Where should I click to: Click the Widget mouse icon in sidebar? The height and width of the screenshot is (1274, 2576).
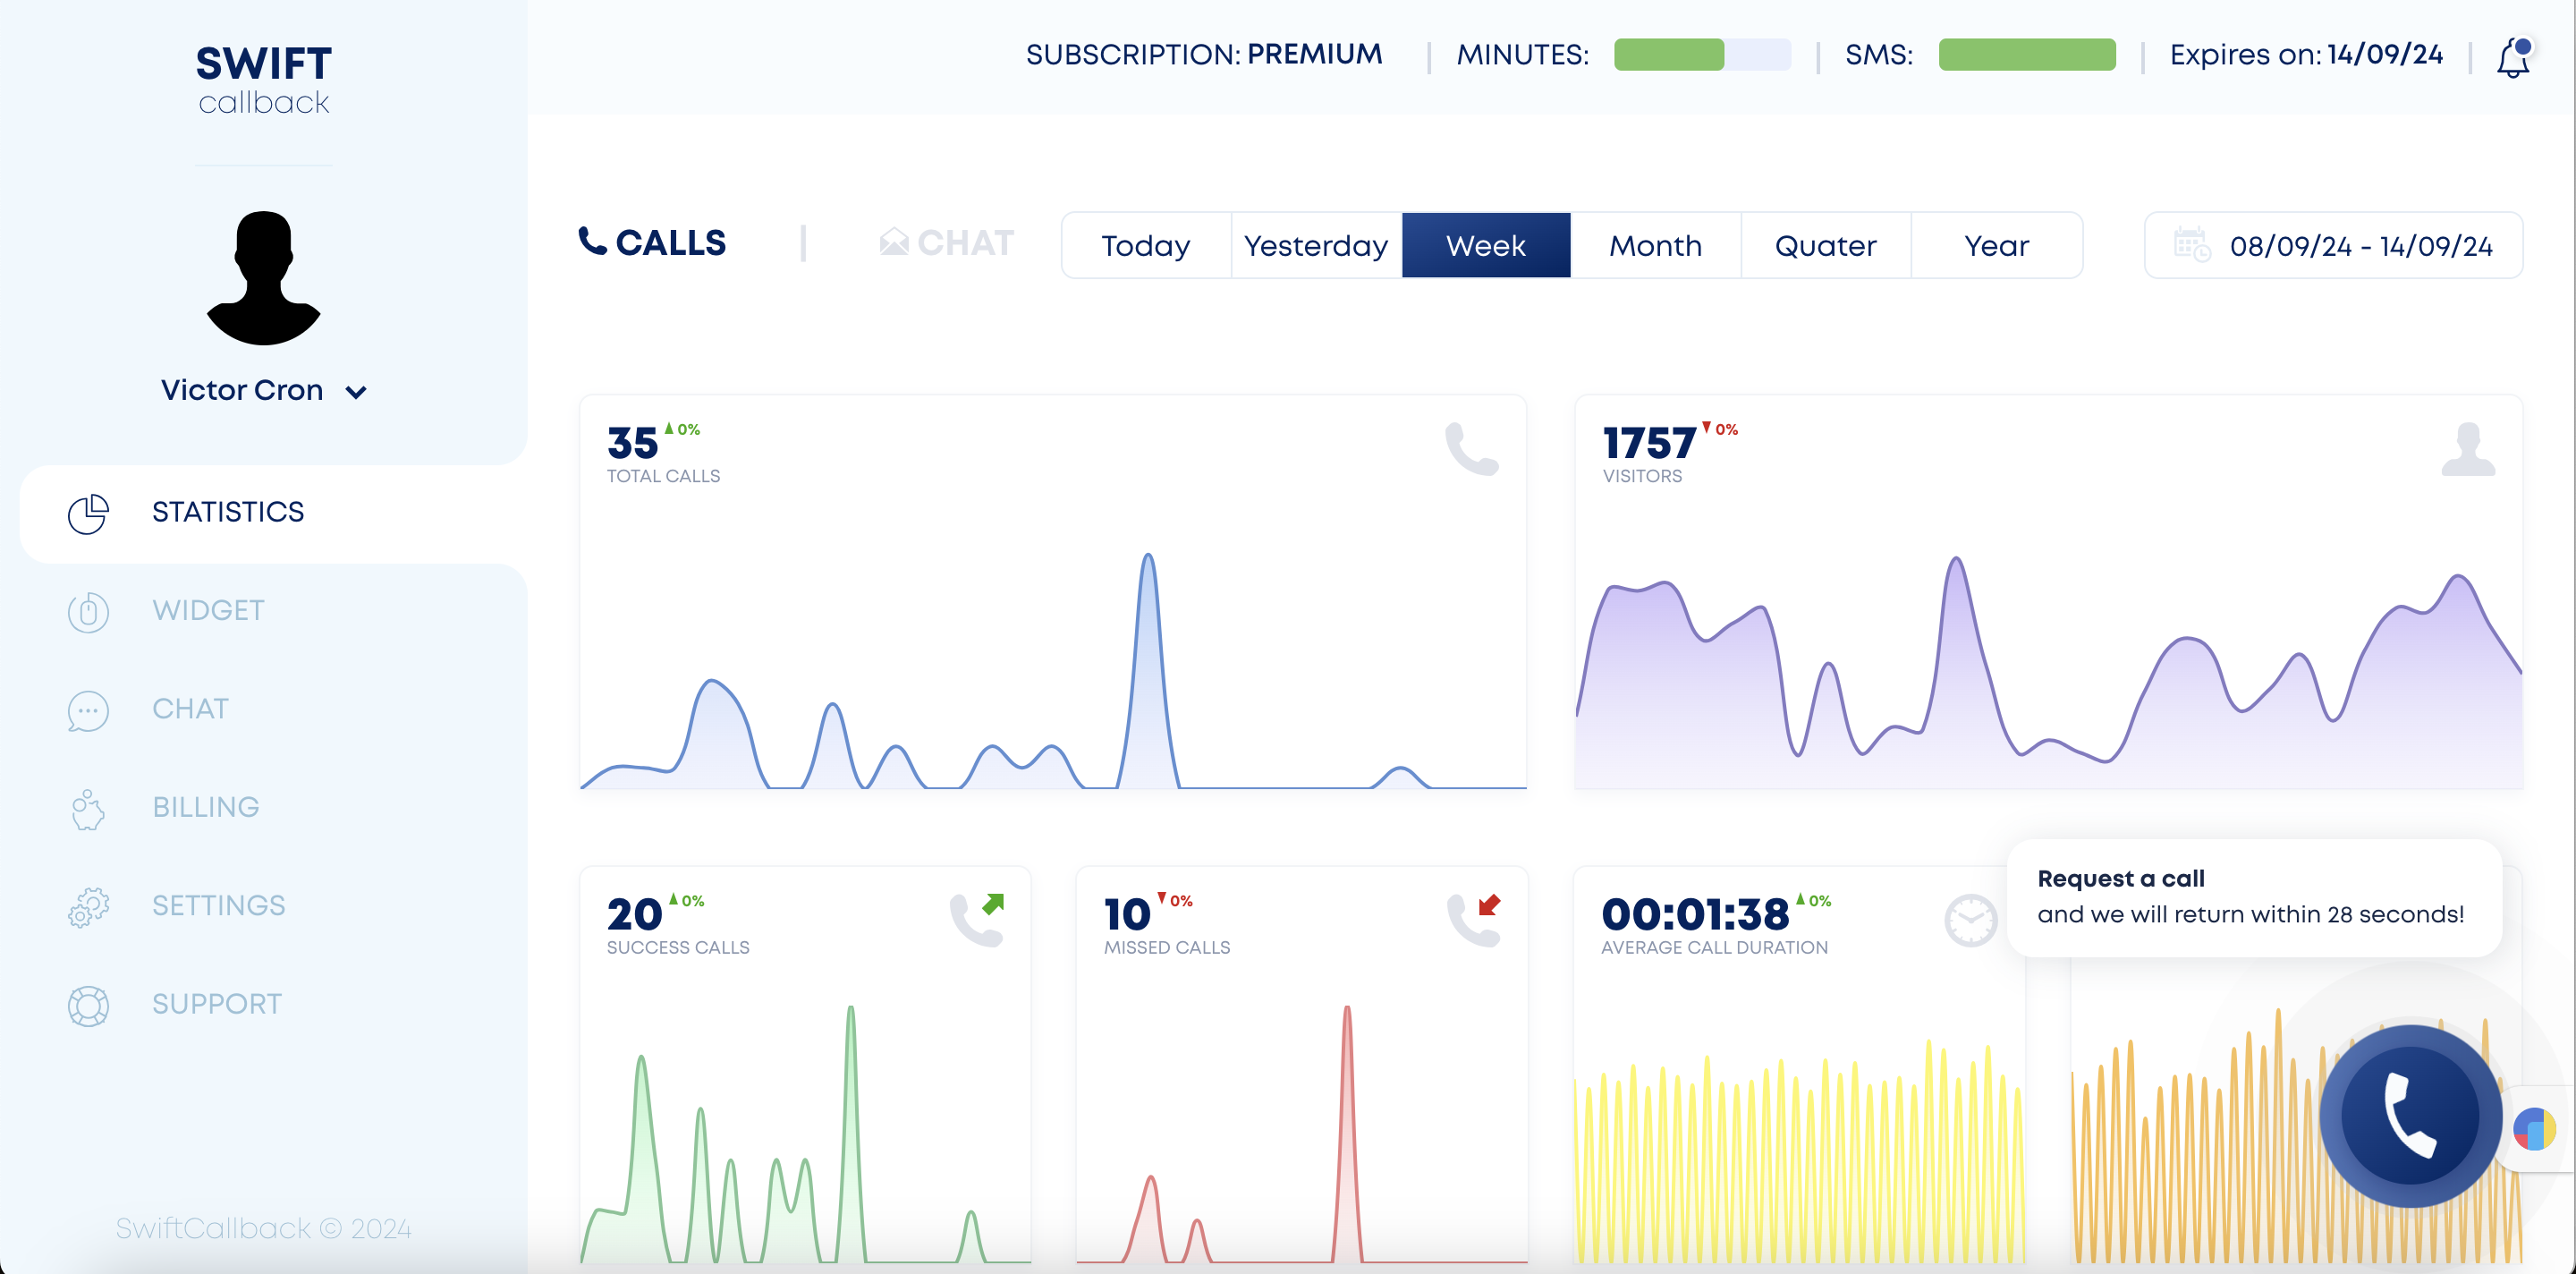click(88, 611)
